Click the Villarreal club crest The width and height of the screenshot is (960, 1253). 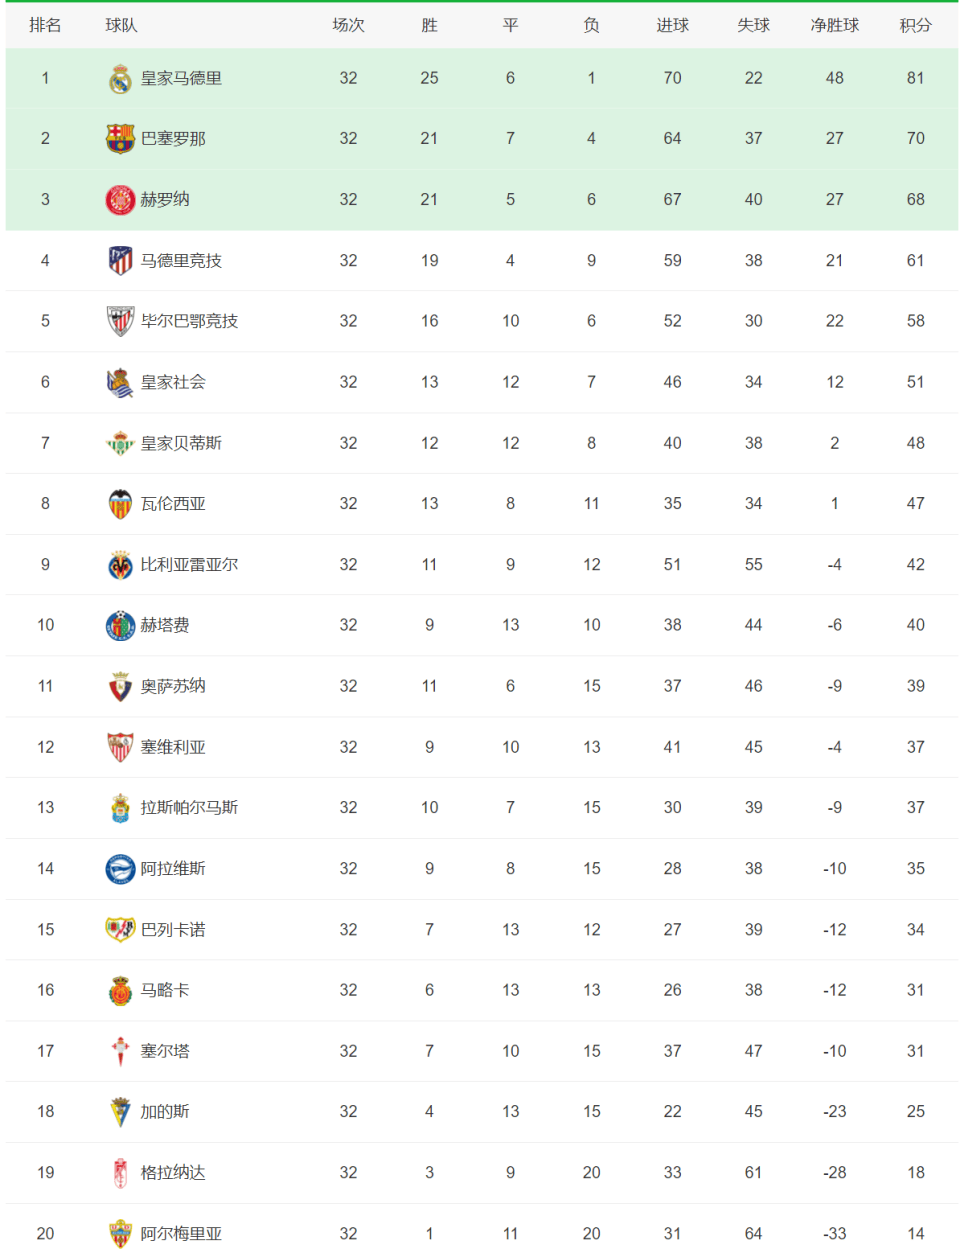point(120,565)
